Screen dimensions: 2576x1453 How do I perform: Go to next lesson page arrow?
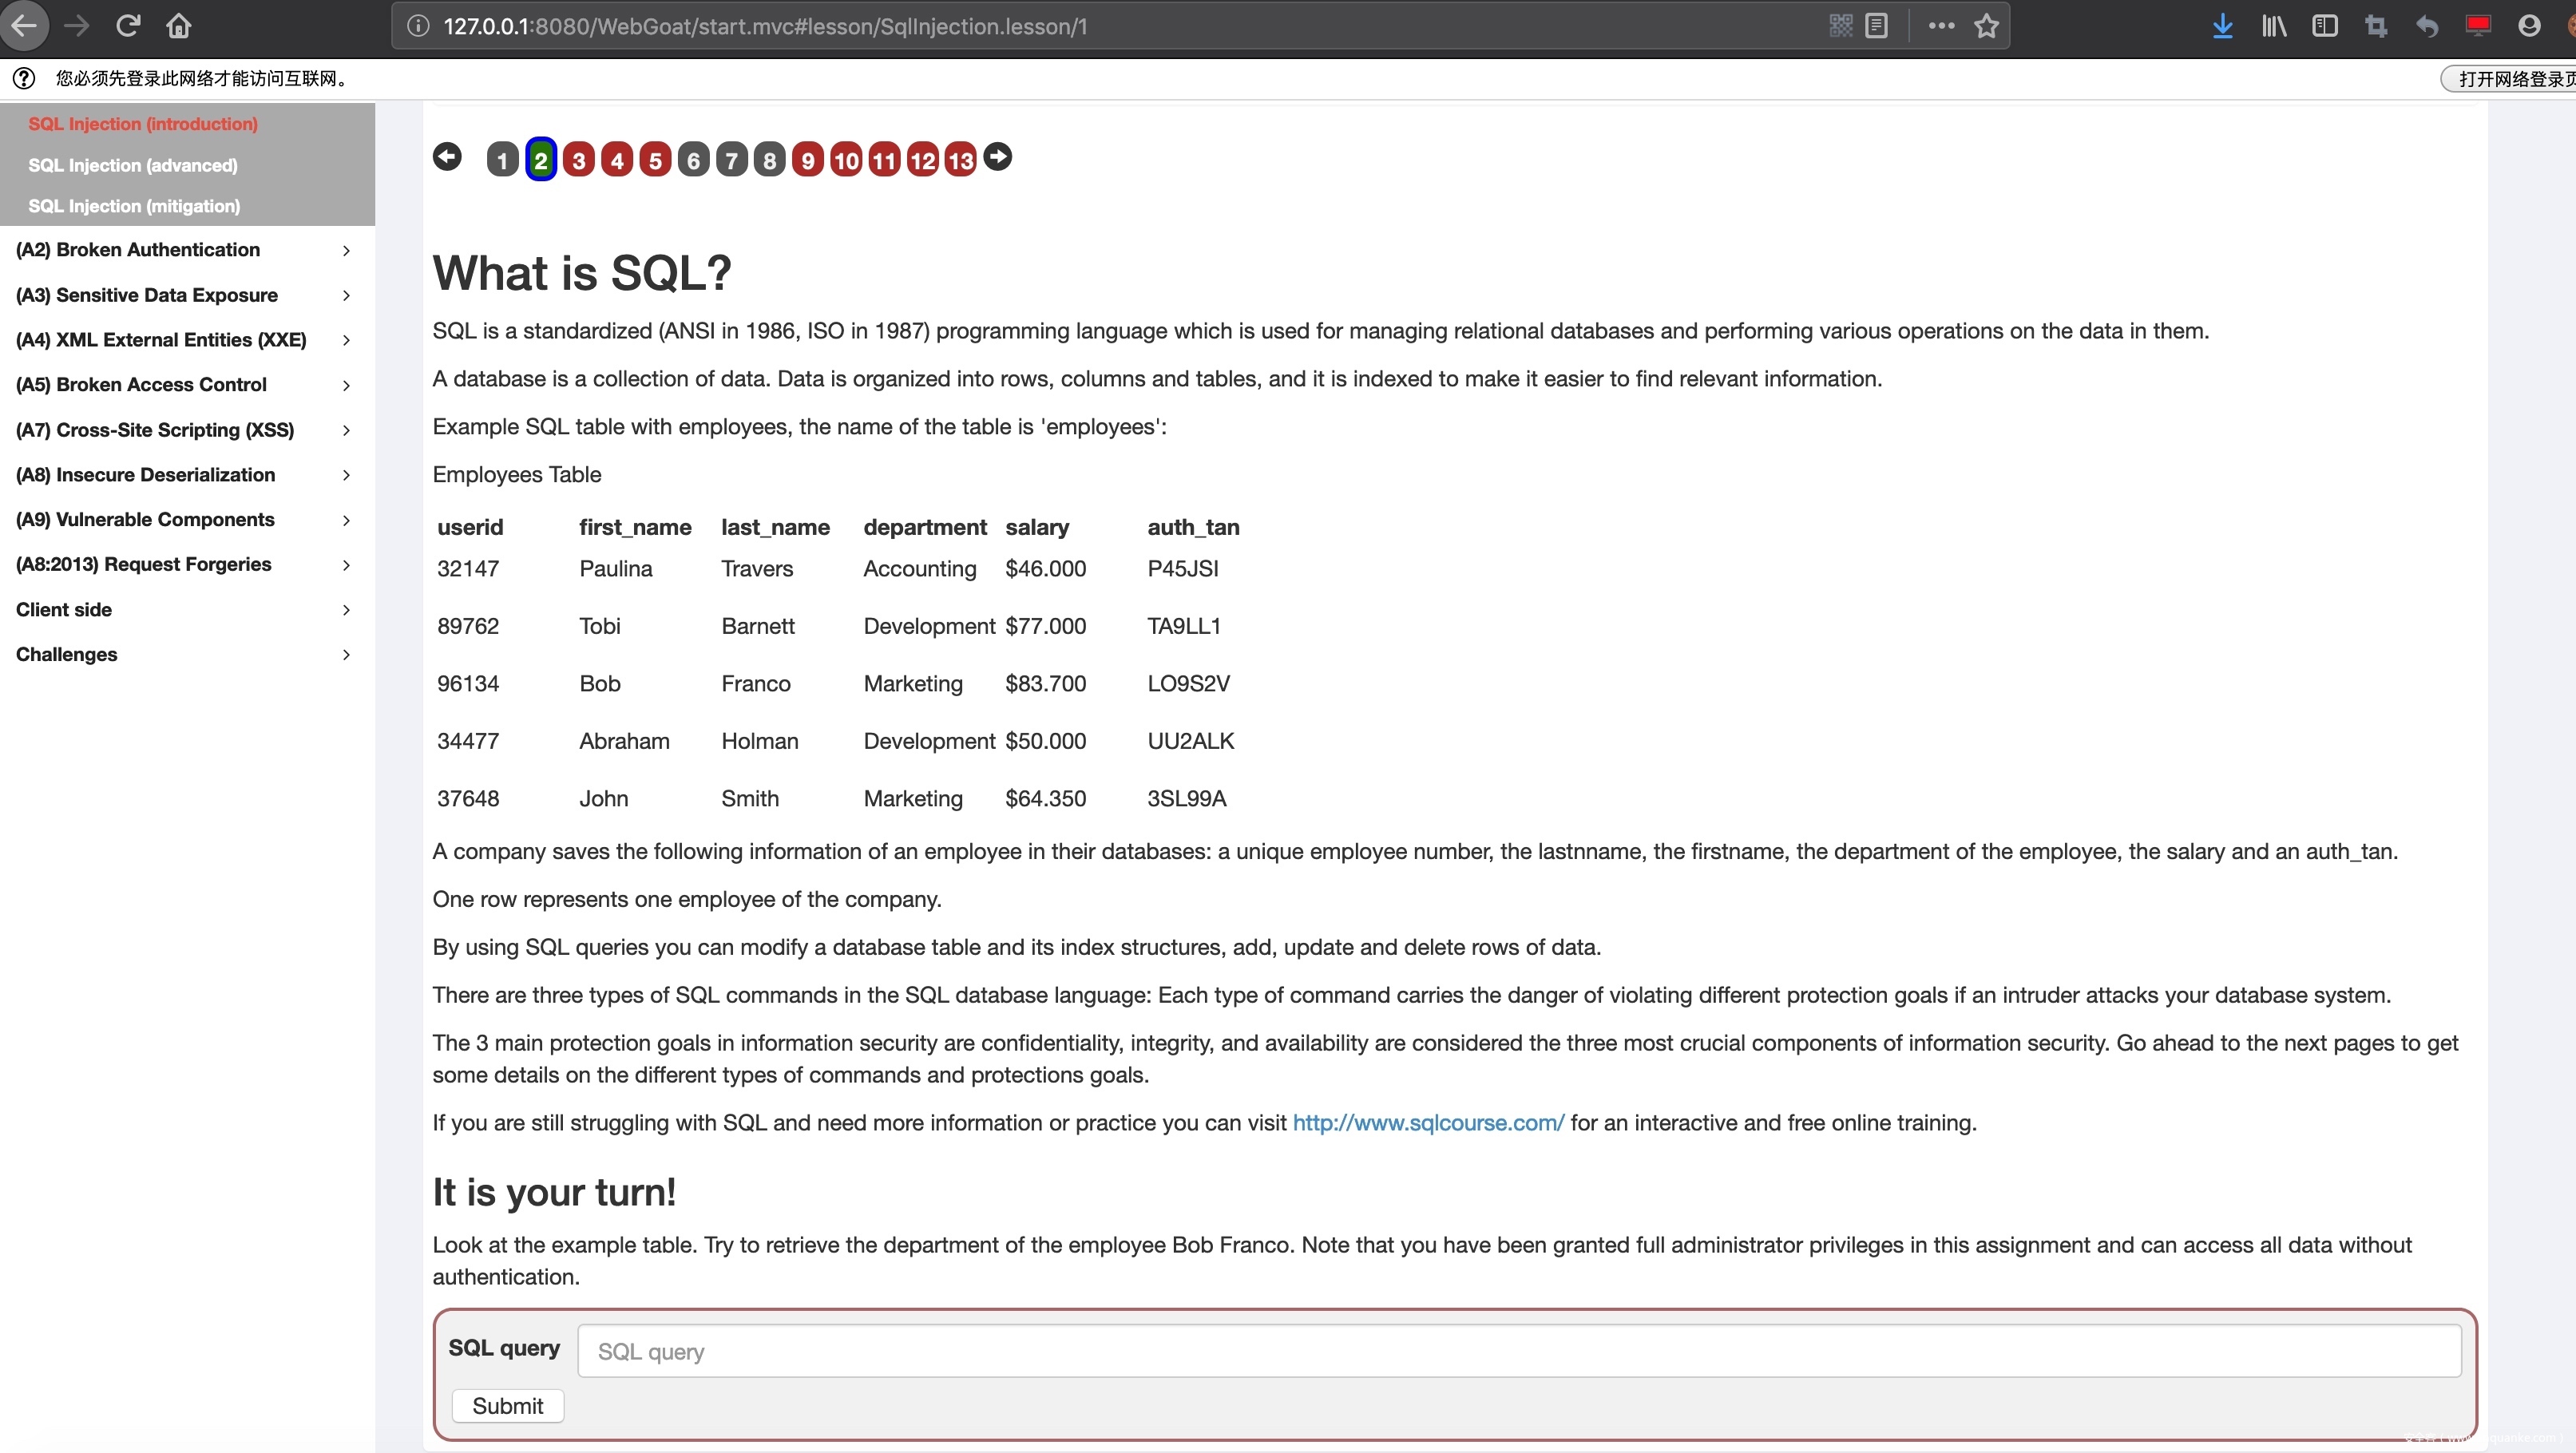coord(998,157)
